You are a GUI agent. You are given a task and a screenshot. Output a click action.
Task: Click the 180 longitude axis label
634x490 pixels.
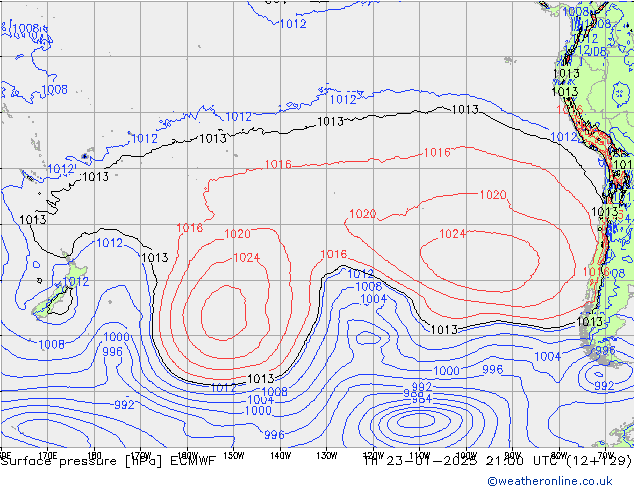(x=94, y=455)
